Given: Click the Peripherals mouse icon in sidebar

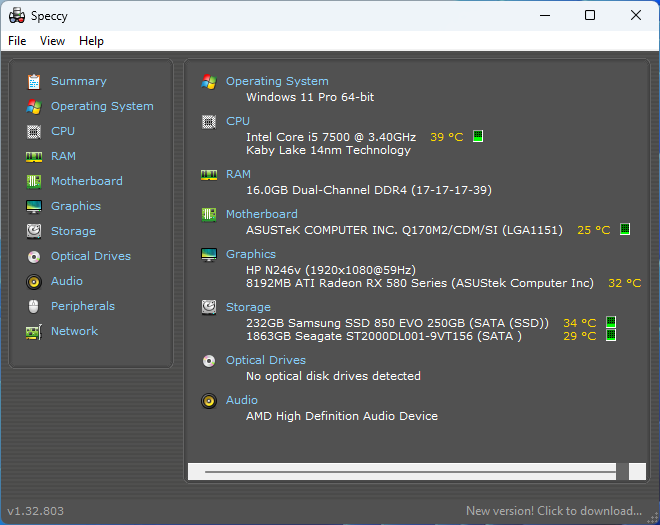Looking at the screenshot, I should (34, 306).
